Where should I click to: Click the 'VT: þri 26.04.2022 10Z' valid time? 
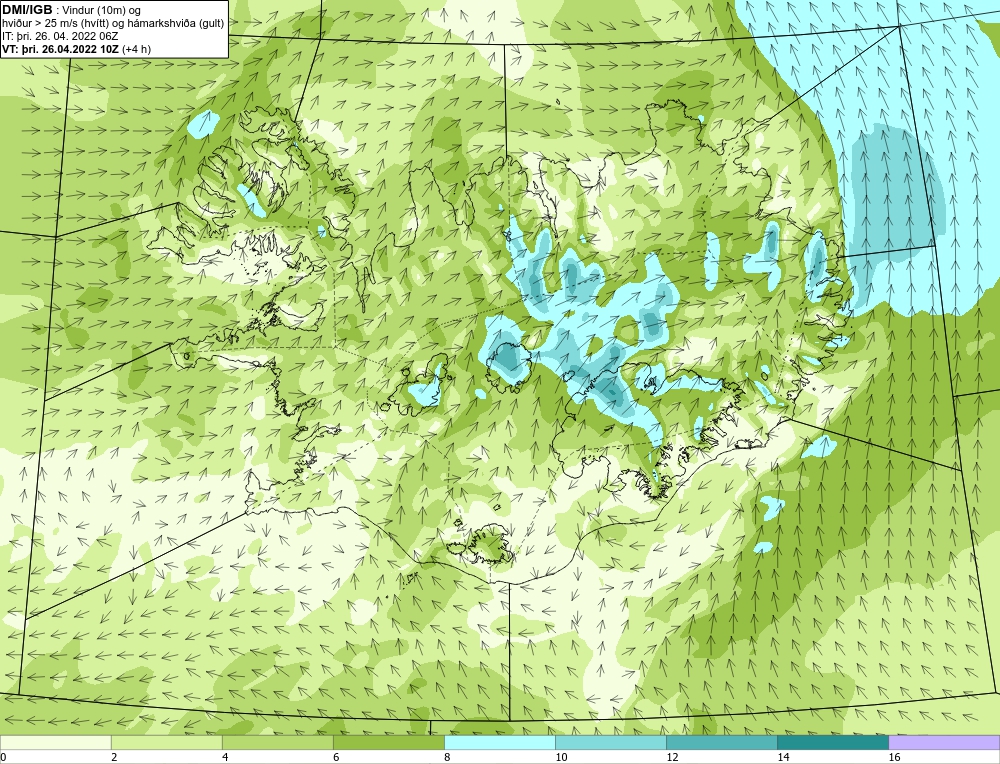pyautogui.click(x=61, y=49)
